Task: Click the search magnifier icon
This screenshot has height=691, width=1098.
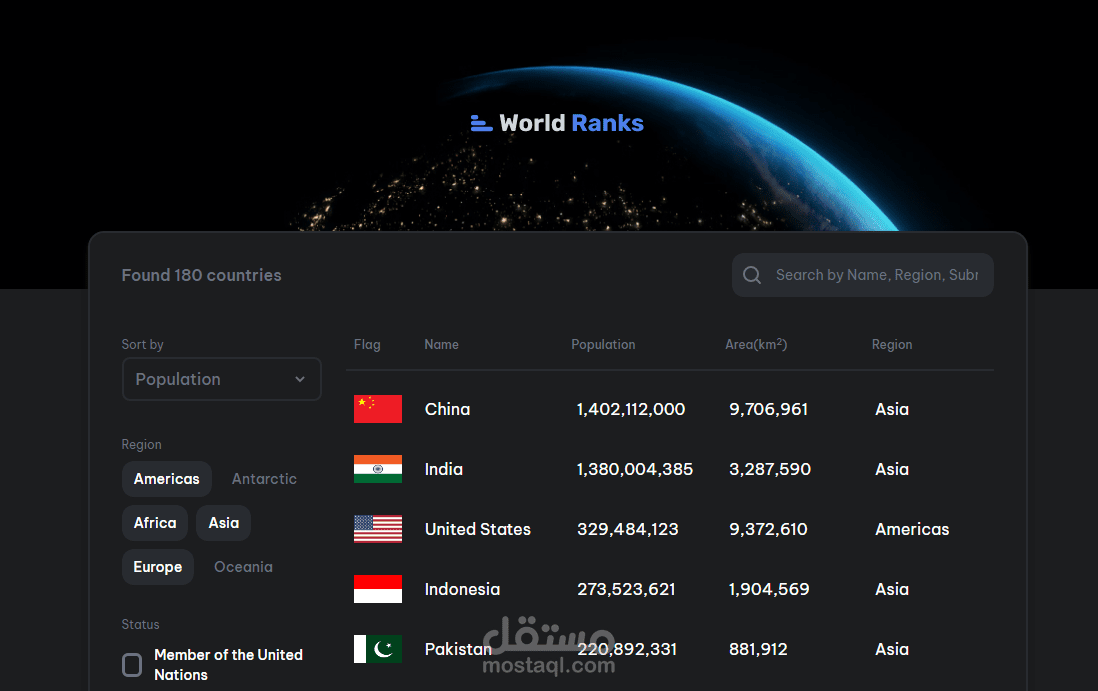Action: point(751,274)
